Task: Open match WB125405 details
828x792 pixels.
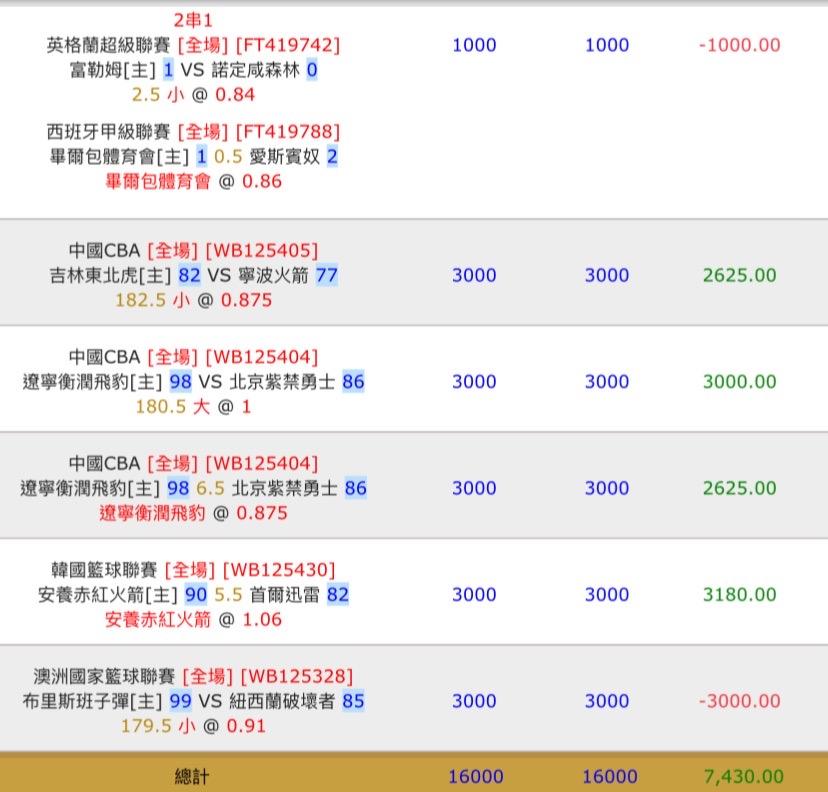Action: 261,251
